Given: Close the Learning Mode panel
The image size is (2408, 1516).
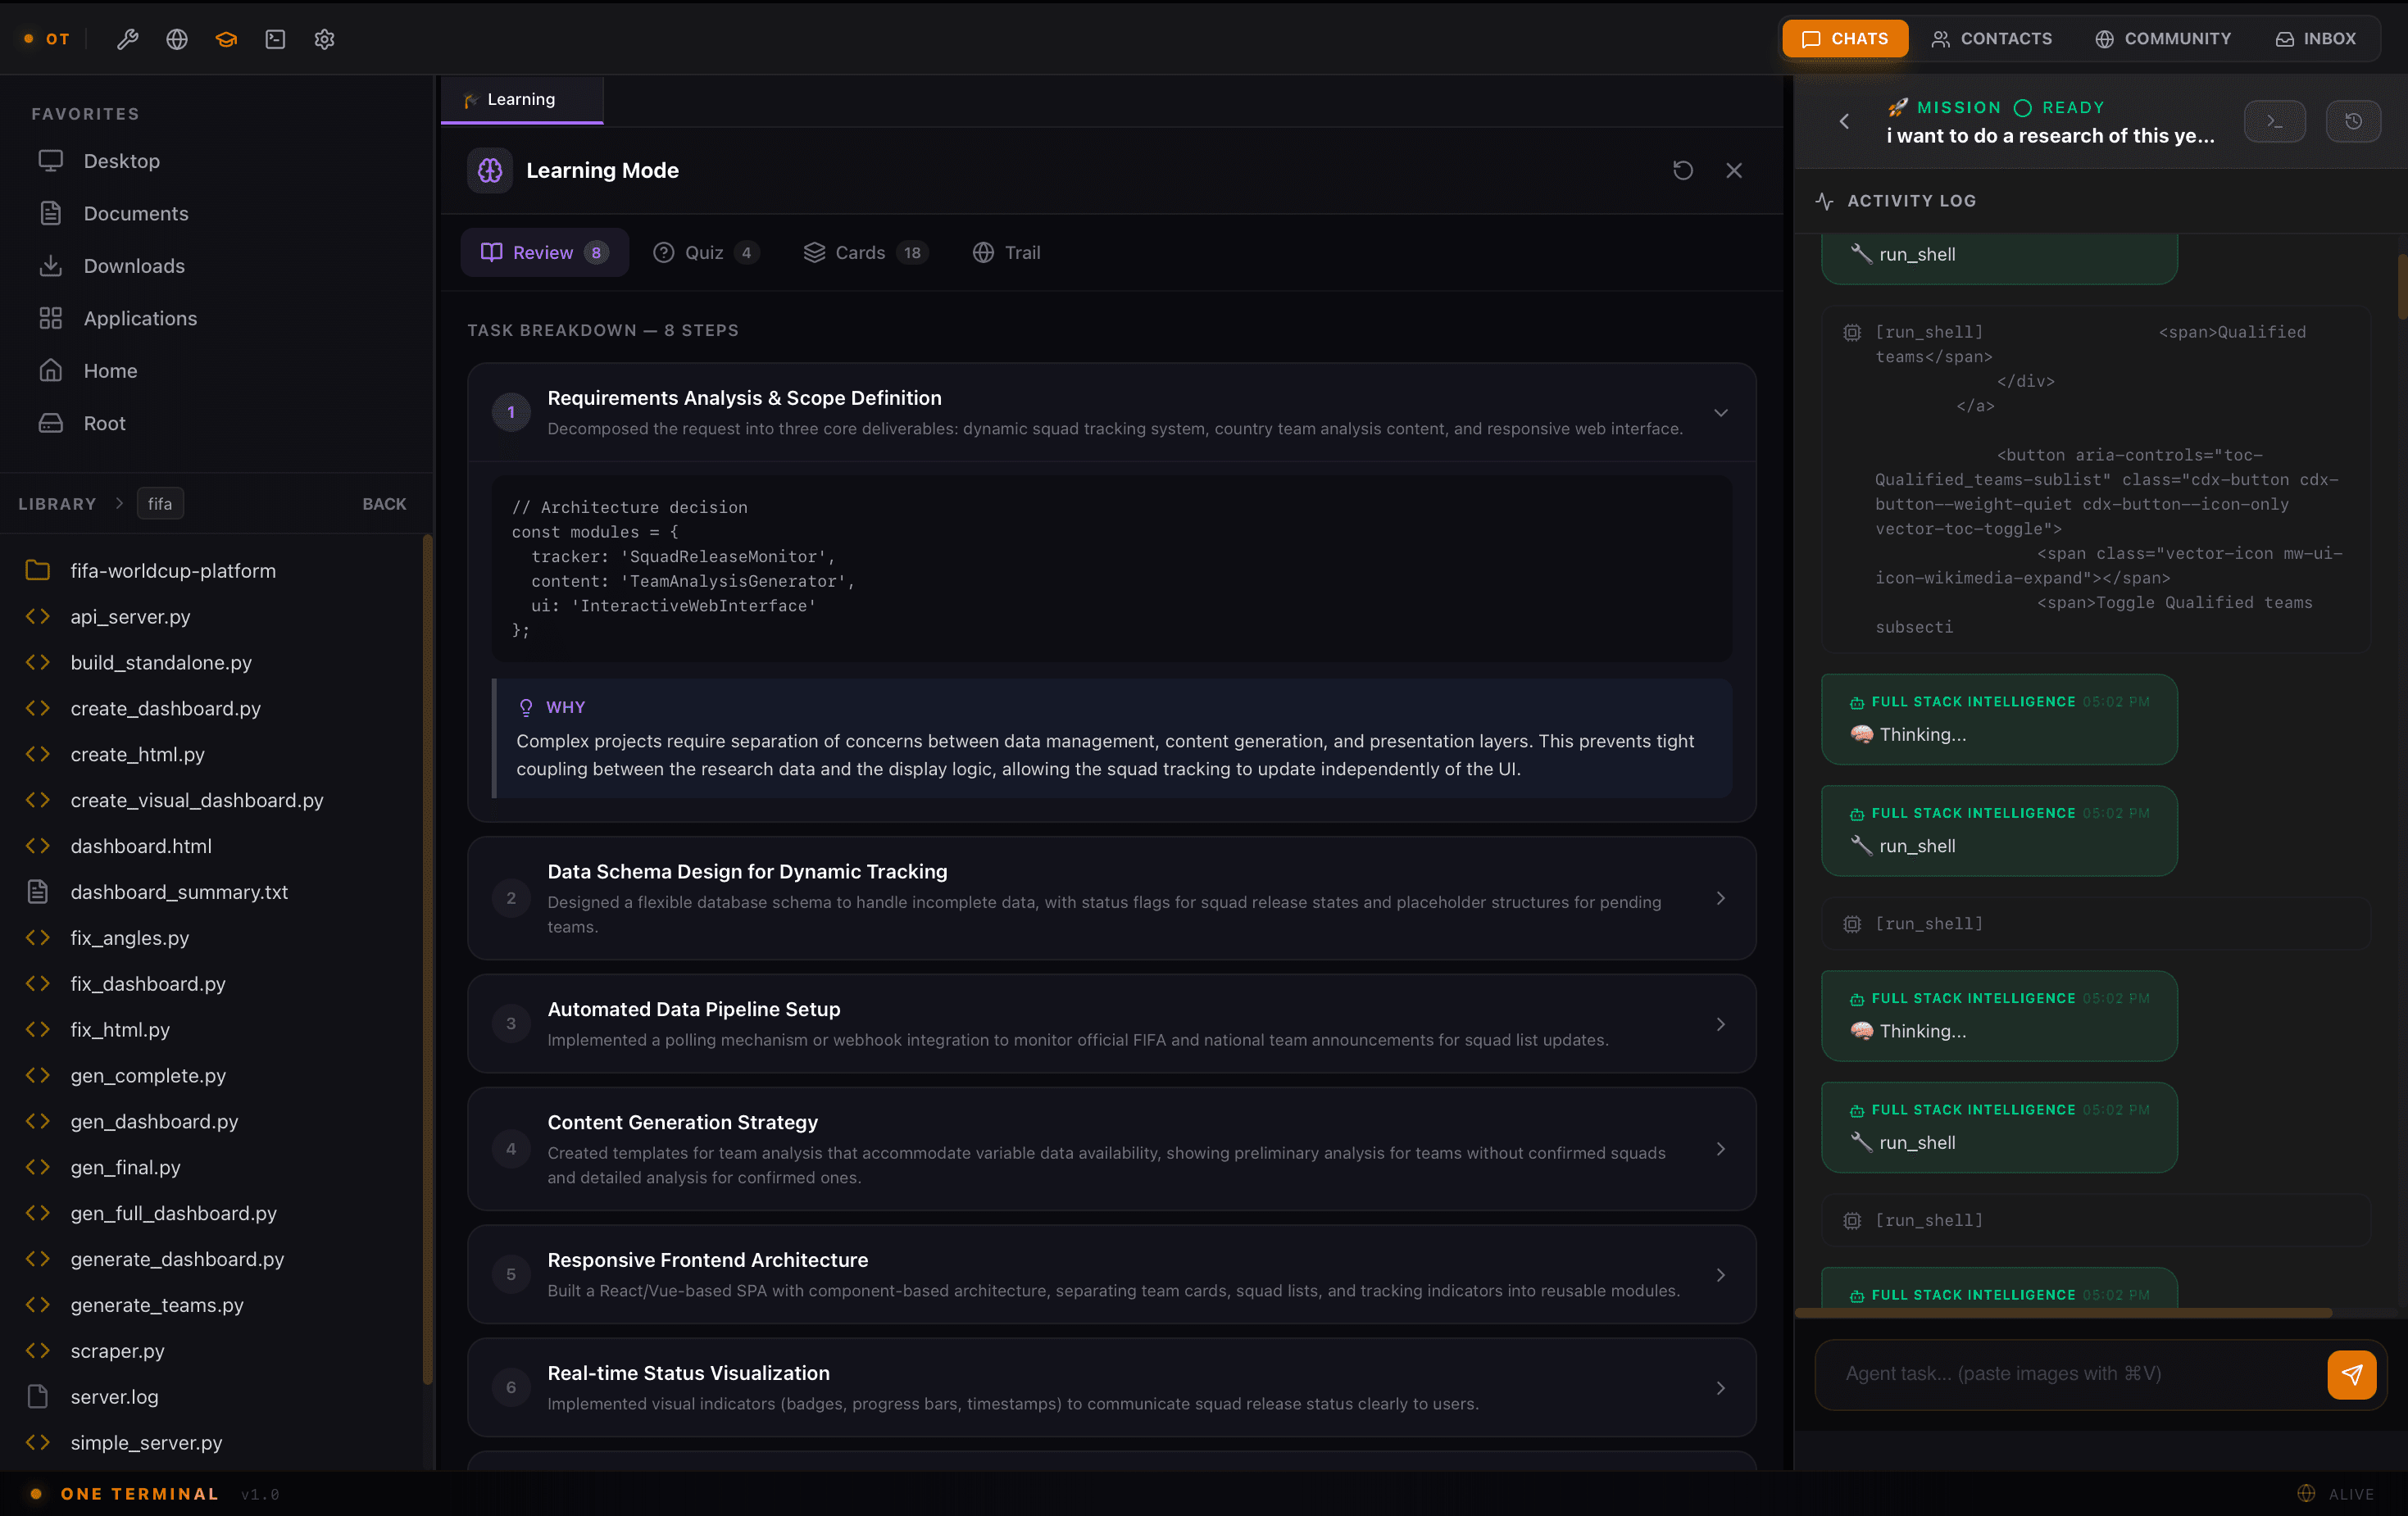Looking at the screenshot, I should (x=1734, y=171).
